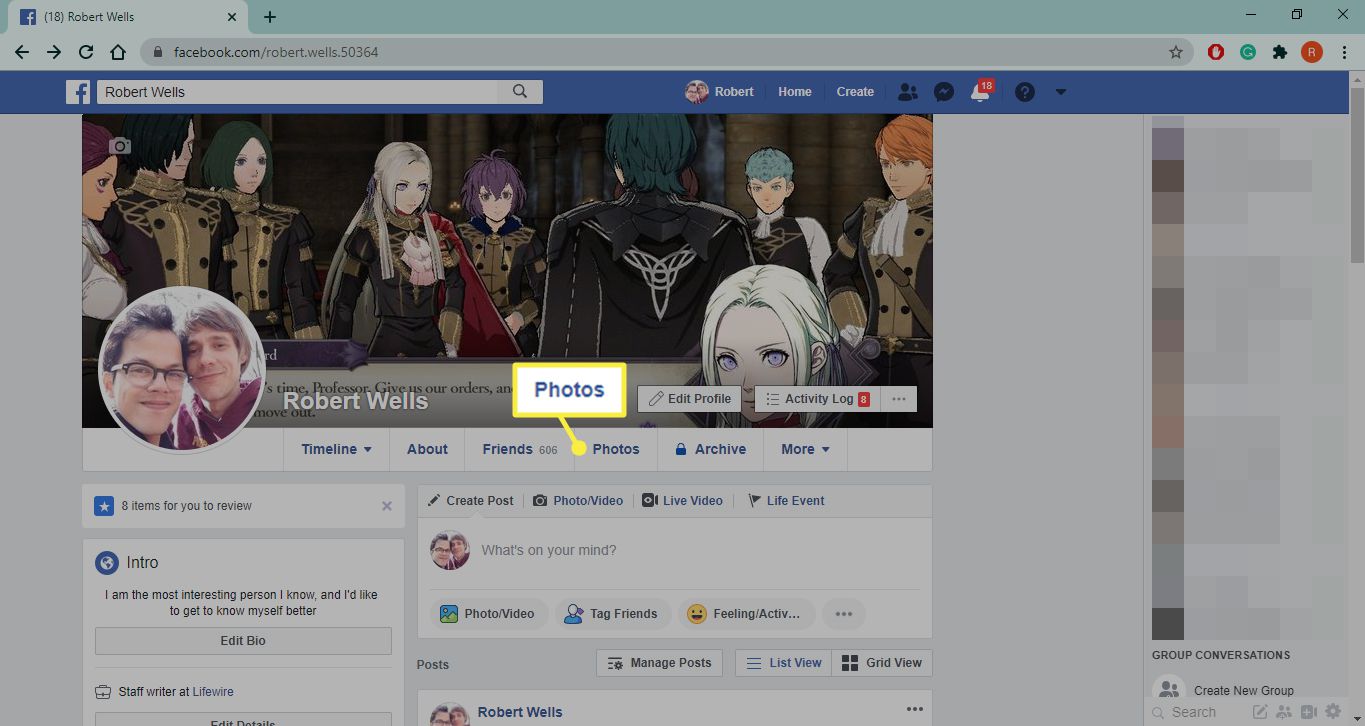Screen dimensions: 1365x726
Task: Go to Home in Facebook top bar
Action: [795, 92]
